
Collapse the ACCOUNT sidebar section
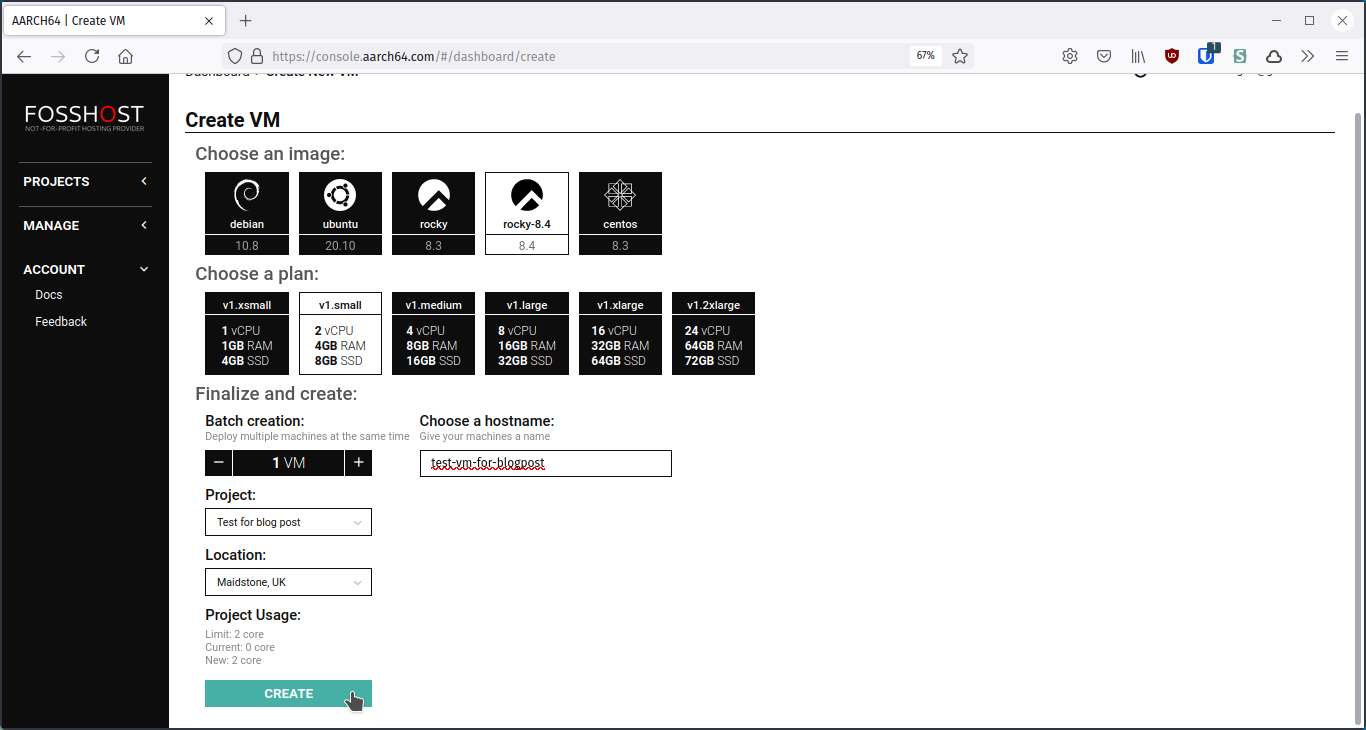pos(85,269)
